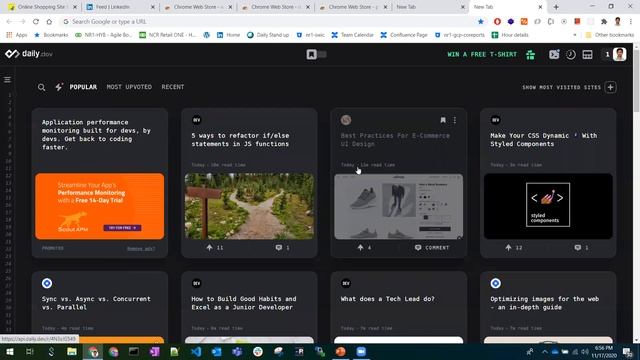Viewport: 640px width, 360px height.
Task: Open the search icon in the feed header
Action: [42, 87]
